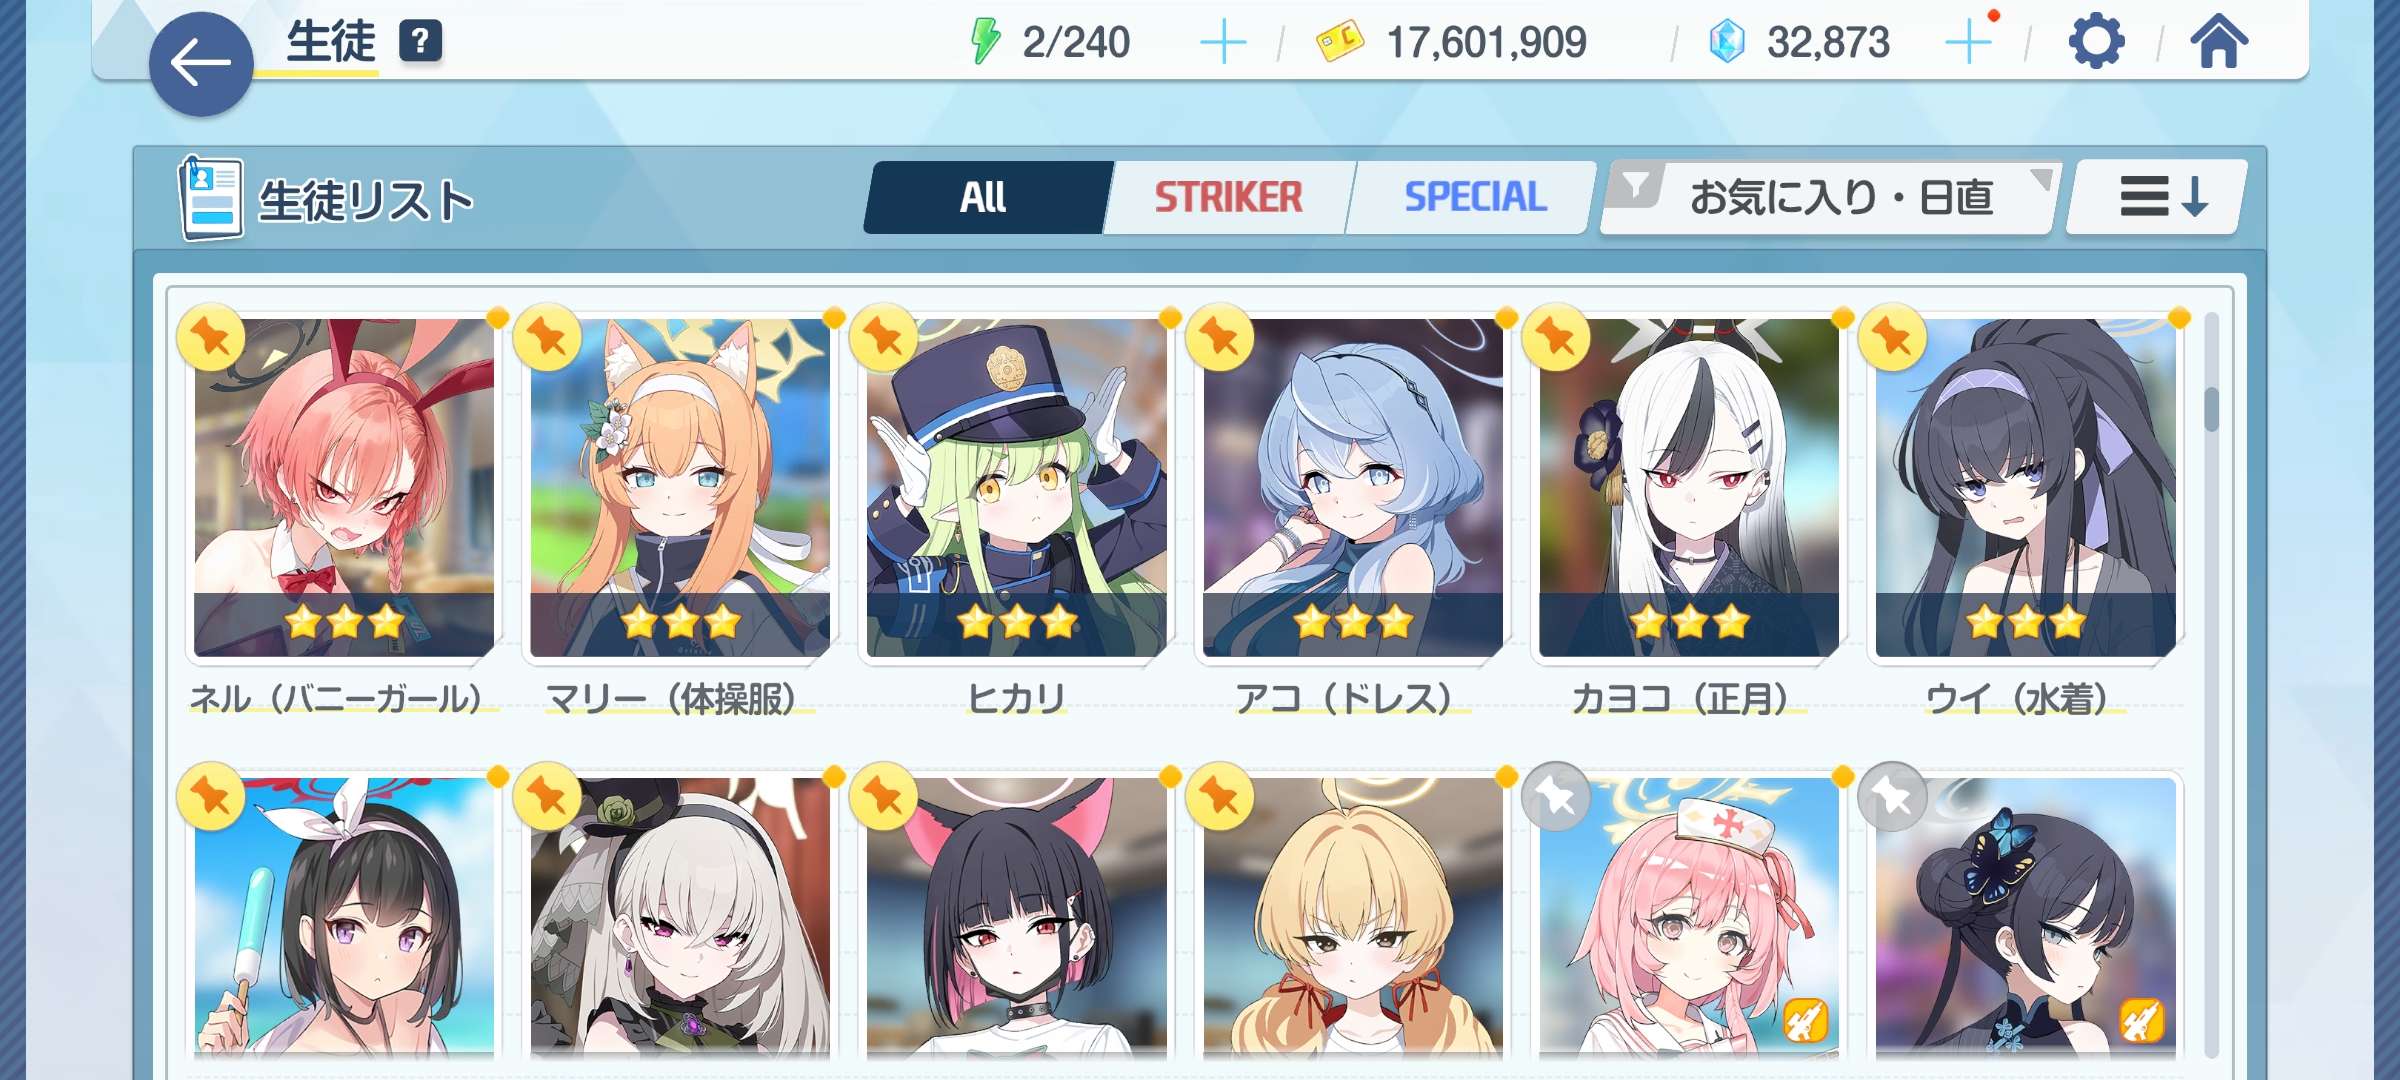Add gems with plus next to 32,873
This screenshot has width=2400, height=1080.
(1968, 43)
